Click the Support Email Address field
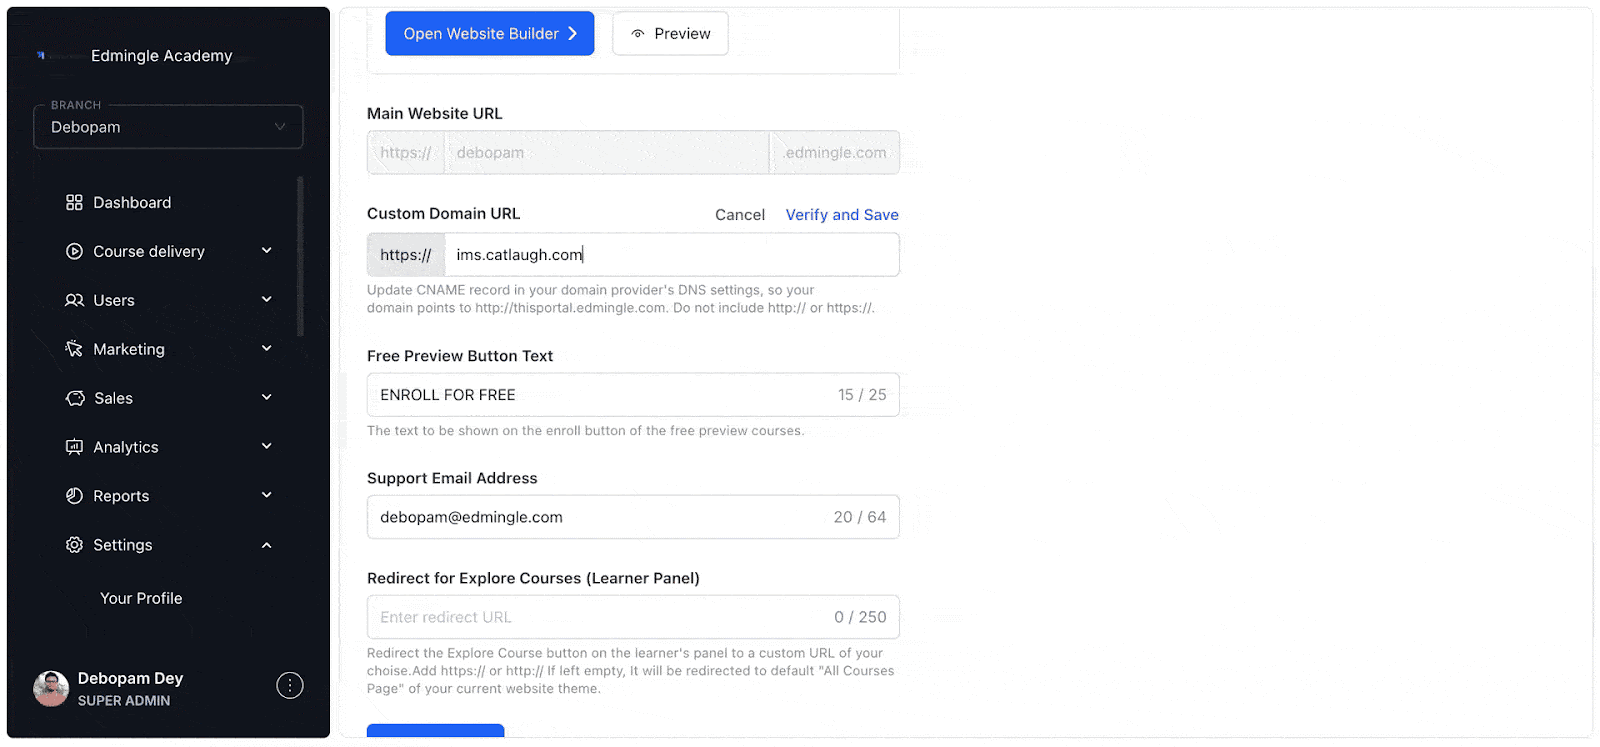The image size is (1600, 747). (633, 517)
